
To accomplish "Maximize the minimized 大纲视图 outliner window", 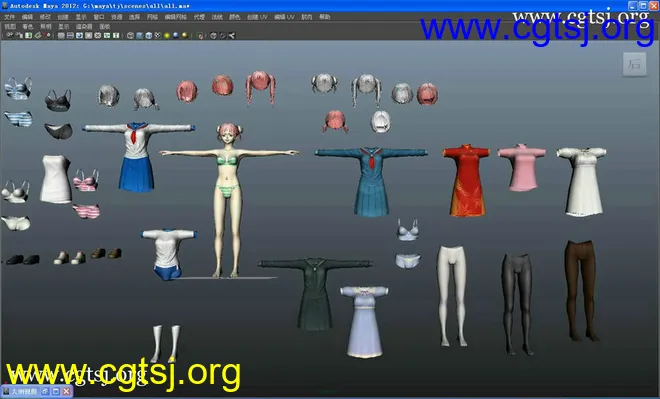I will (x=56, y=391).
